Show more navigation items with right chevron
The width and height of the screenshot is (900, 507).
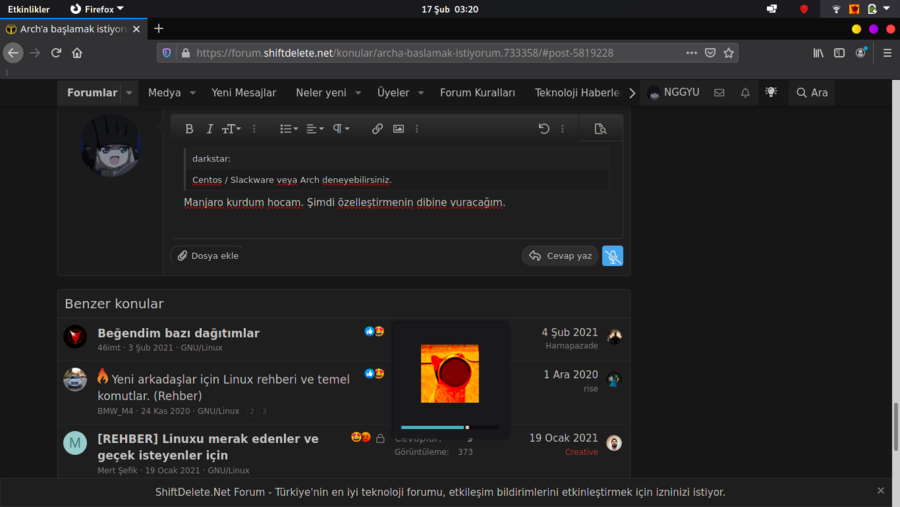click(x=632, y=93)
